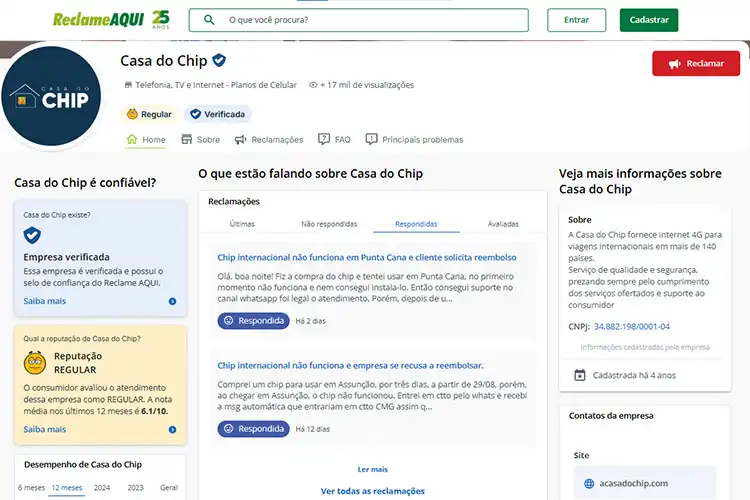The height and width of the screenshot is (500, 750).
Task: Click the Reclamações tab megaphone icon
Action: 240,140
